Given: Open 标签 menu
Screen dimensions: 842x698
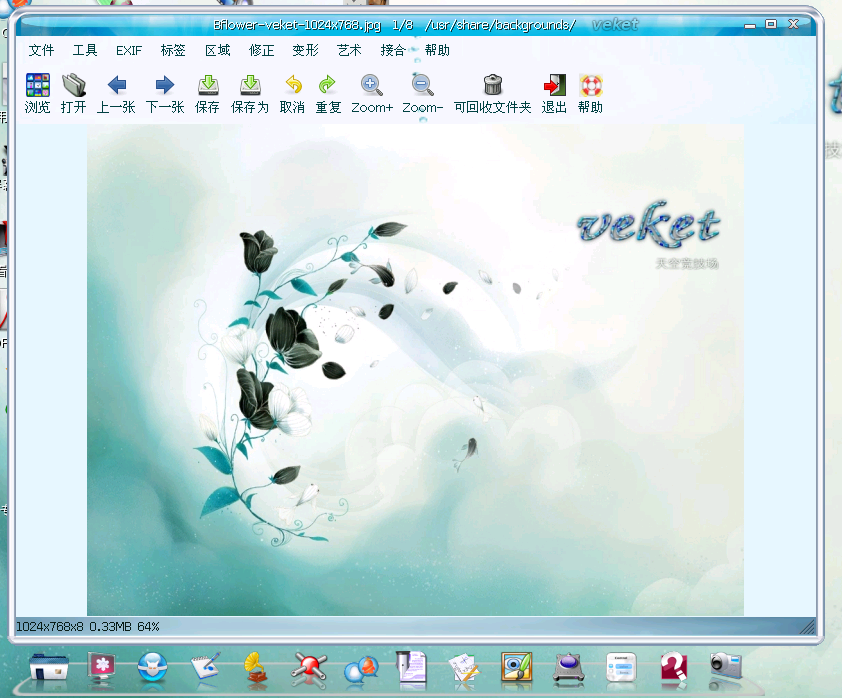Looking at the screenshot, I should pos(173,50).
